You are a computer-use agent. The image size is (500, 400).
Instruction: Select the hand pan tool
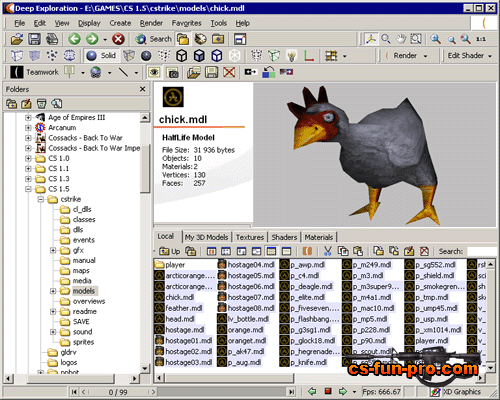pos(401,39)
